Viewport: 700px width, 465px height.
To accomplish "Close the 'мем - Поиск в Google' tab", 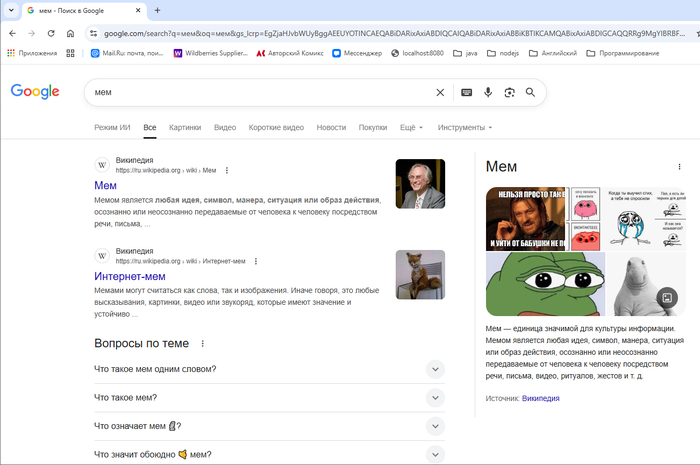I will 138,10.
